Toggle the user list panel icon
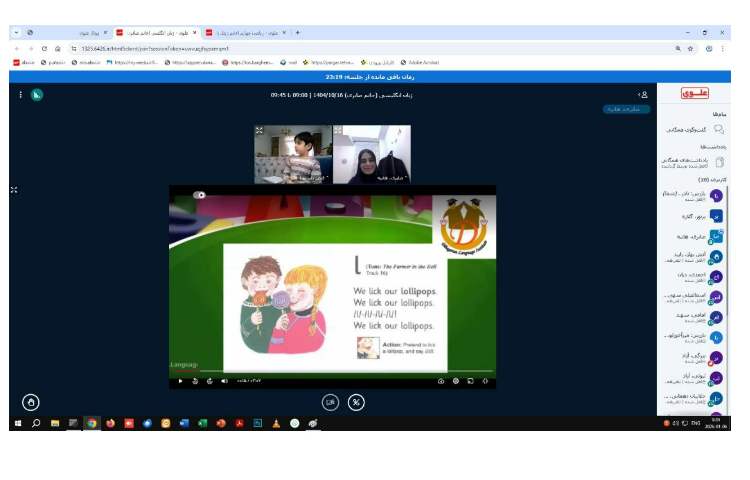This screenshot has width=750, height=480. click(x=643, y=94)
